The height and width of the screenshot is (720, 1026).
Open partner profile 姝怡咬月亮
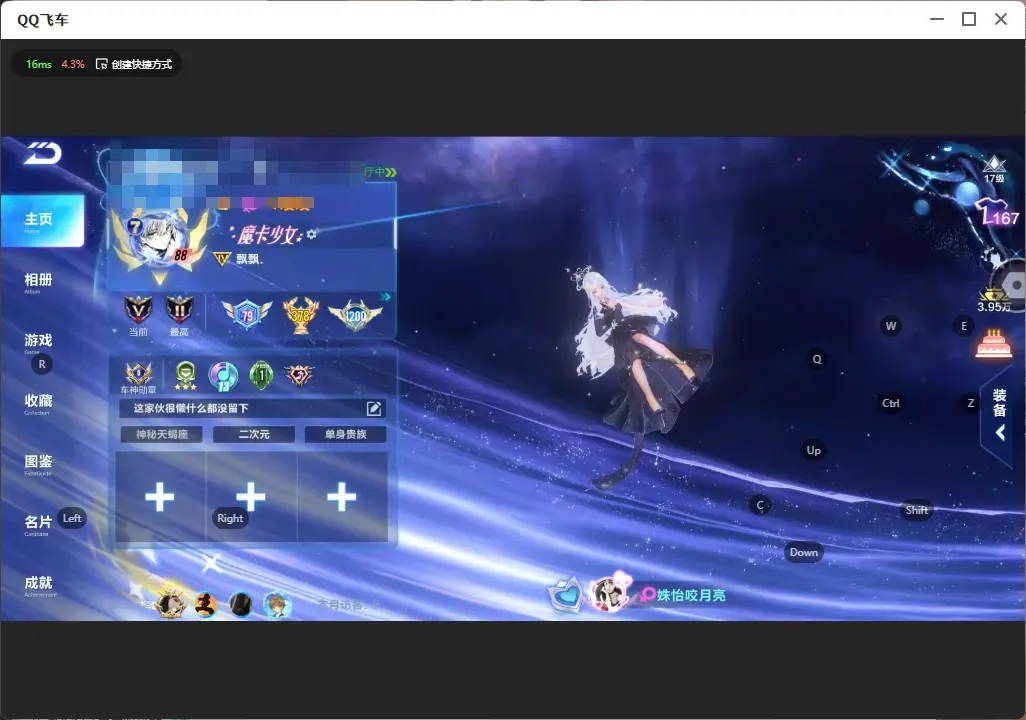[x=692, y=595]
